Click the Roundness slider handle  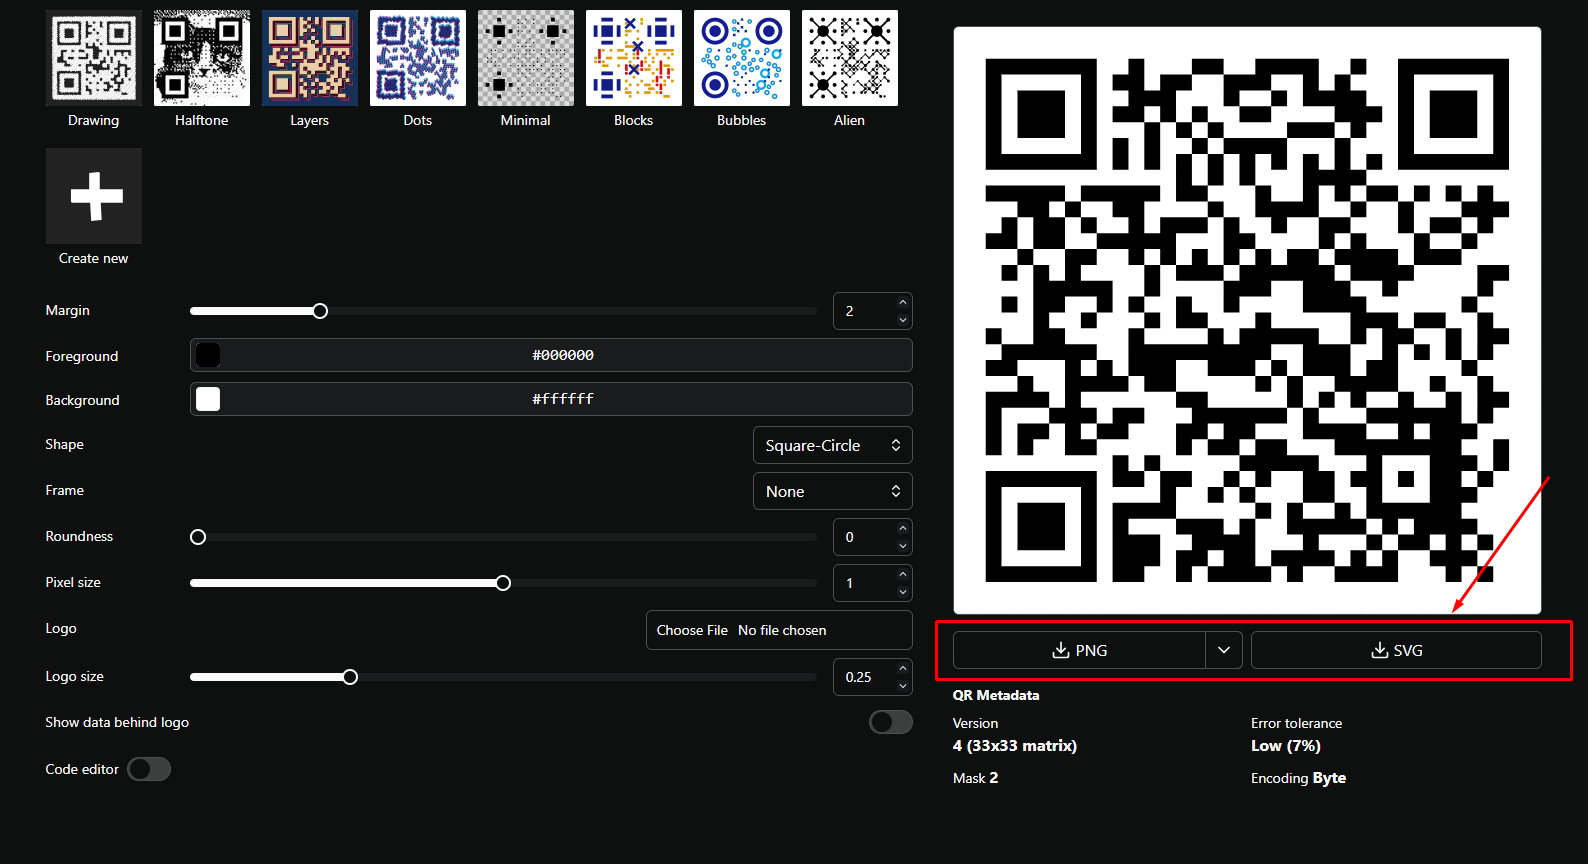click(x=198, y=537)
